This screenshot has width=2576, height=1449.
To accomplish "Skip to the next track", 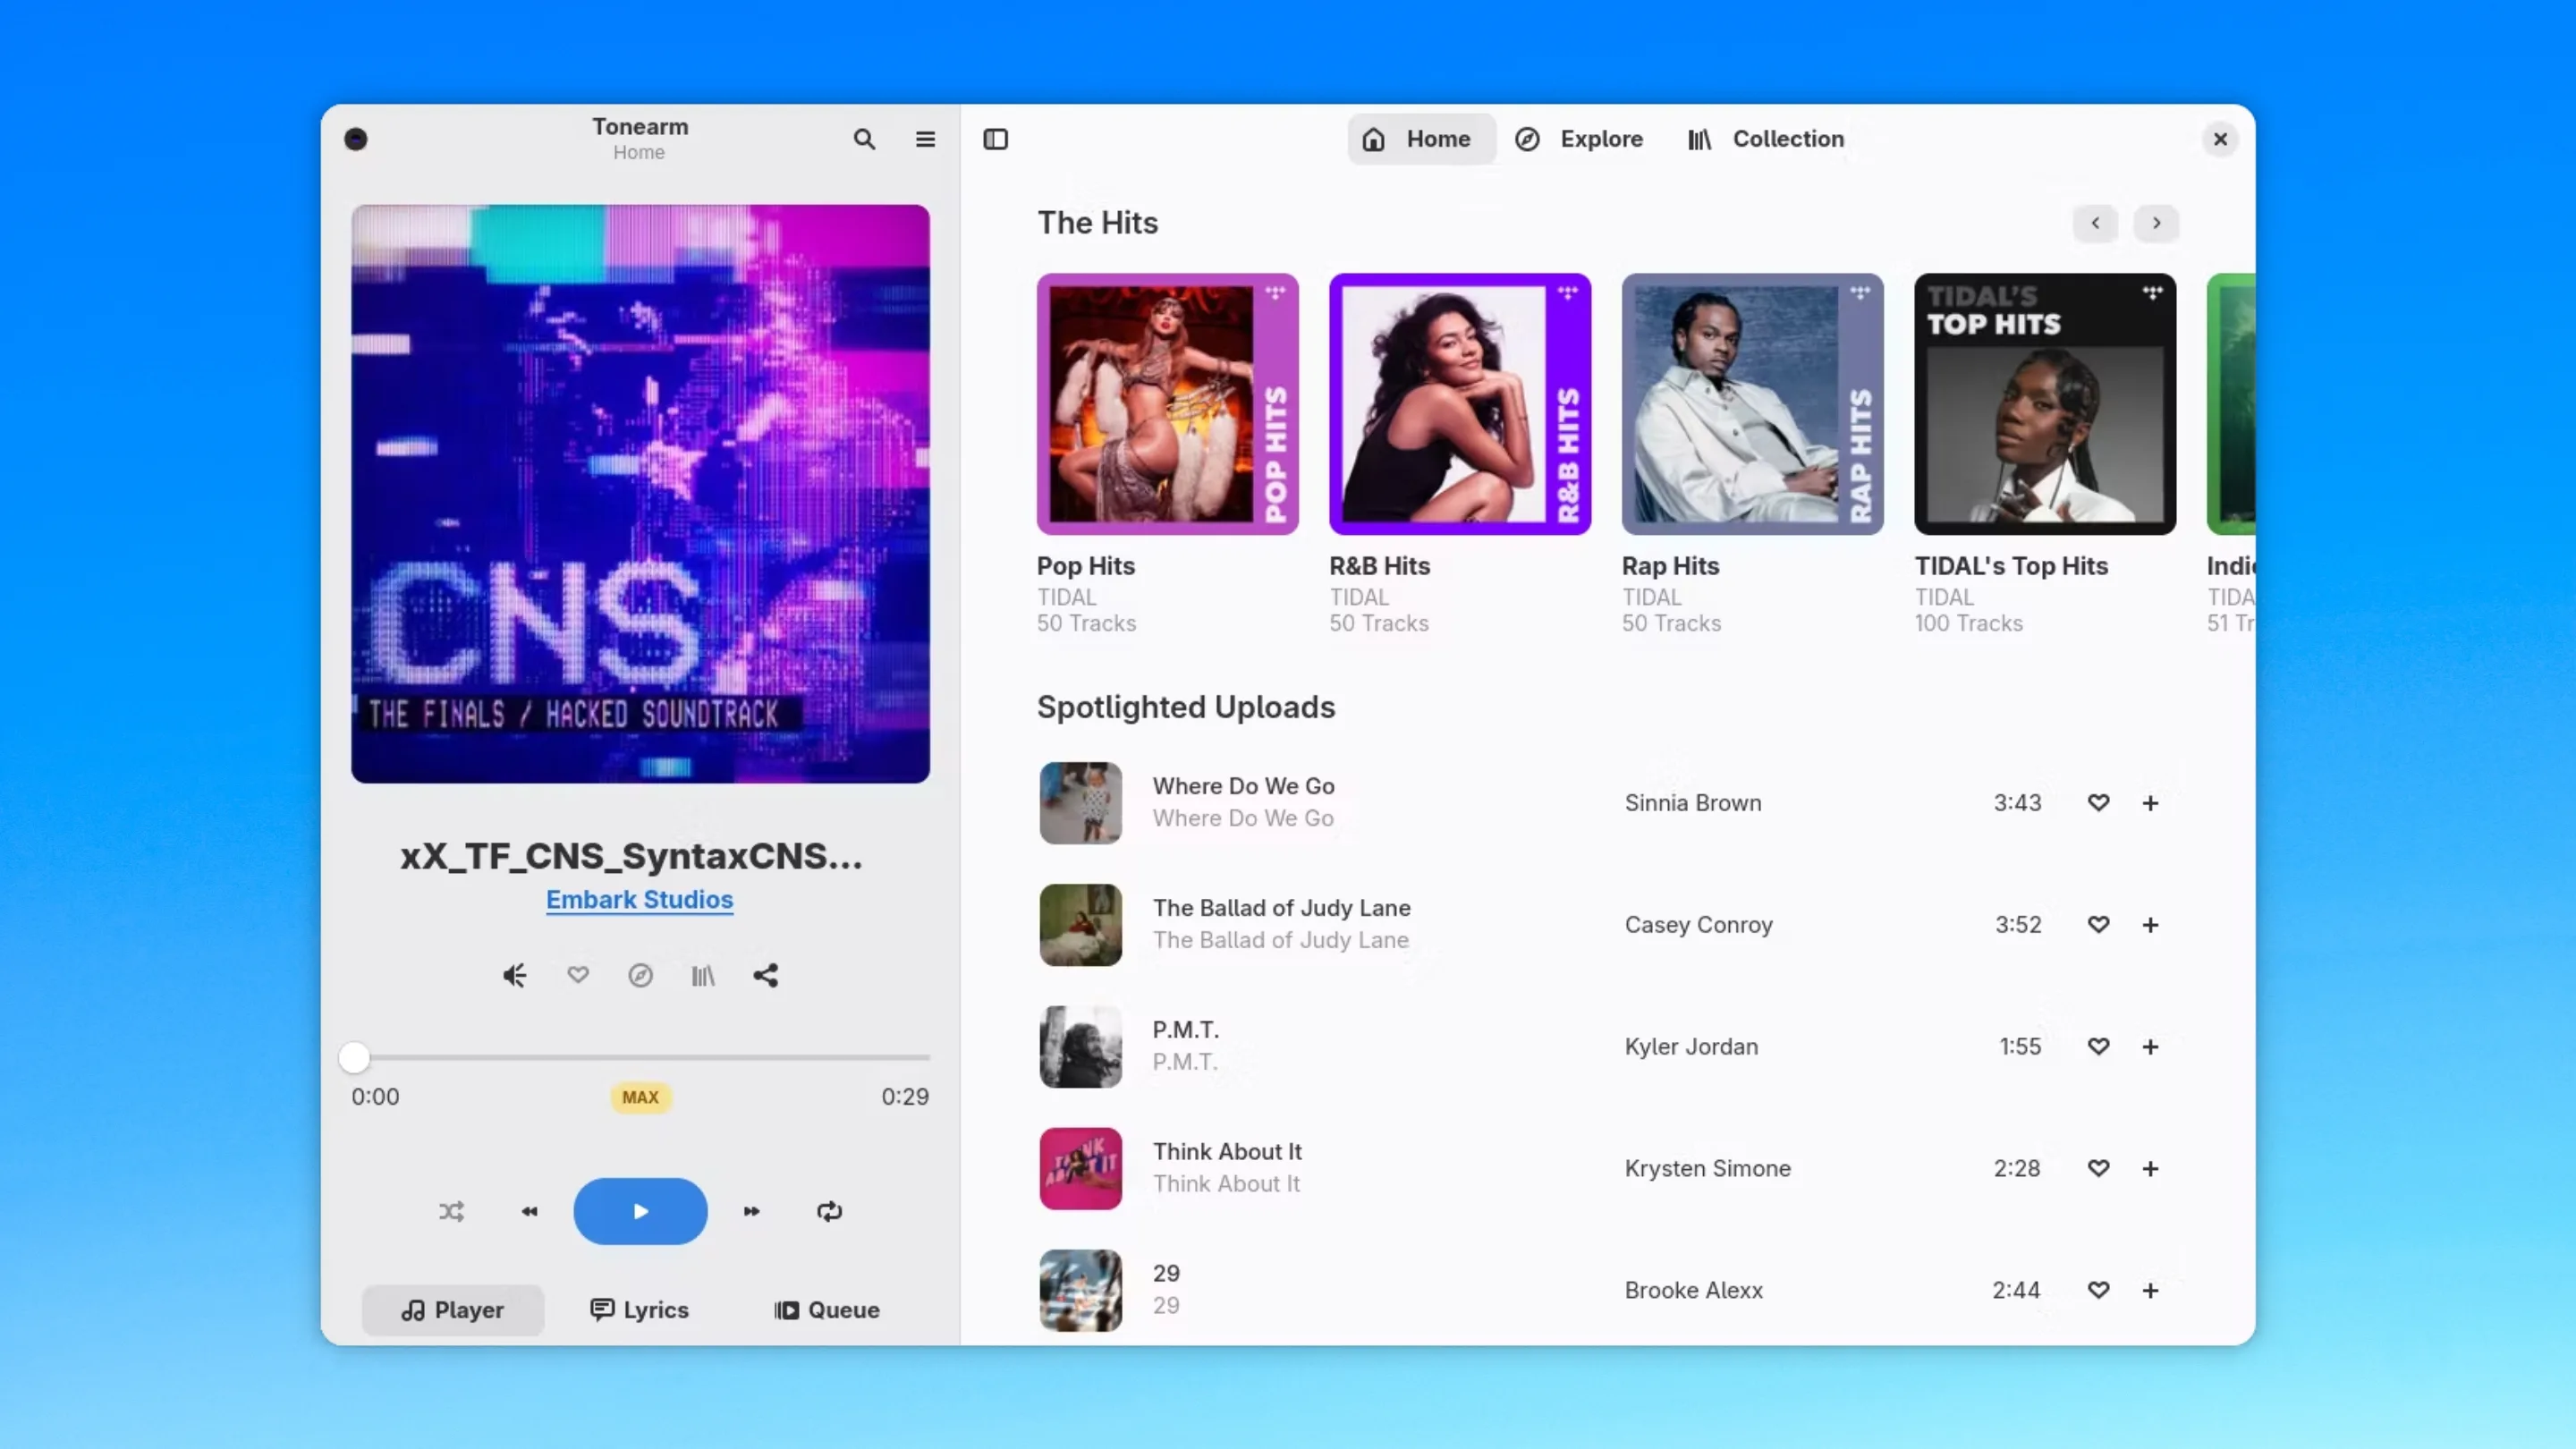I will 751,1211.
